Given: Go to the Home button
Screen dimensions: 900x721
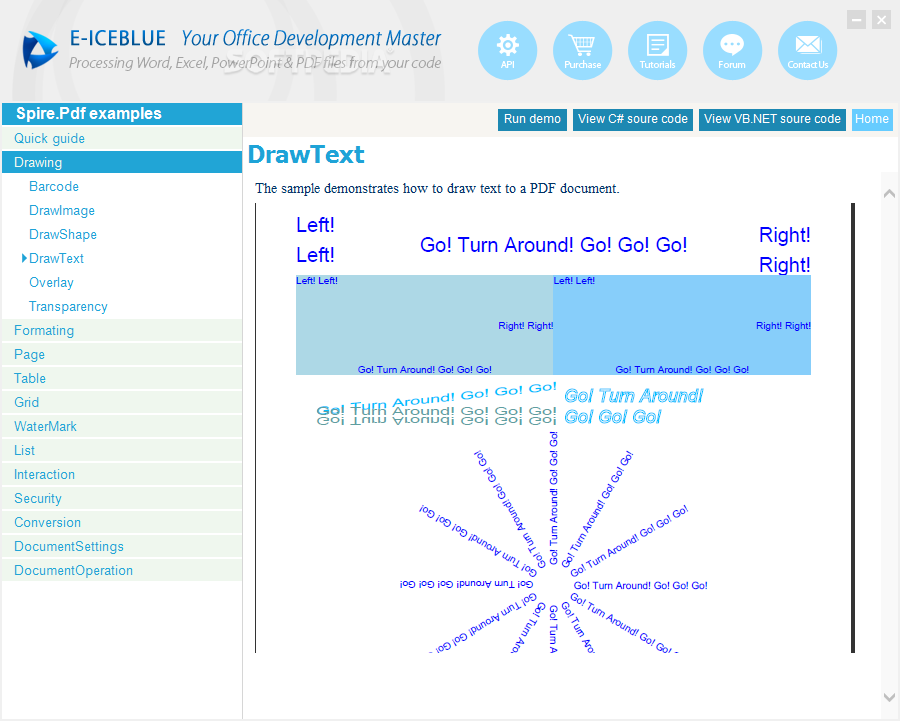Looking at the screenshot, I should (872, 119).
